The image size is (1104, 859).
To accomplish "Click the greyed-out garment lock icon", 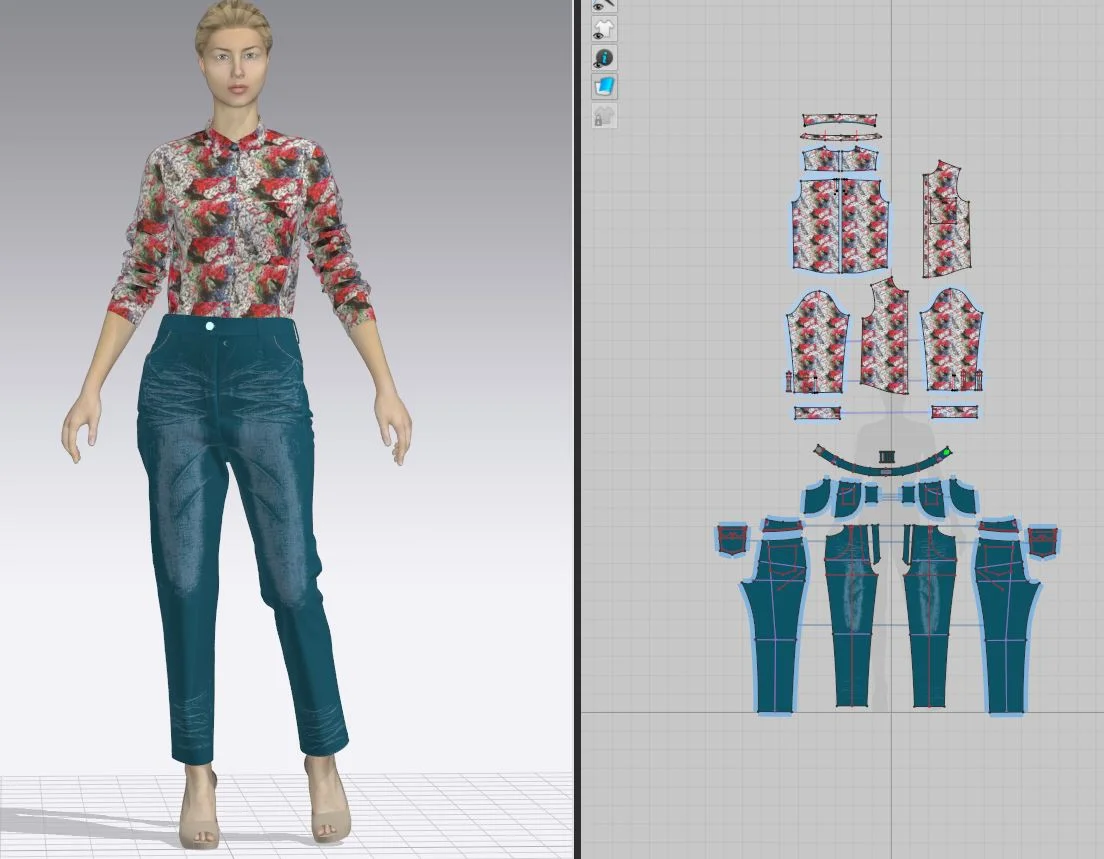I will [604, 115].
